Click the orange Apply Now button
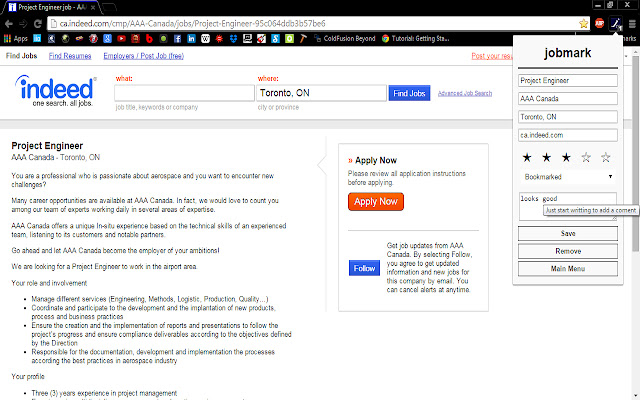640x400 pixels. [376, 202]
